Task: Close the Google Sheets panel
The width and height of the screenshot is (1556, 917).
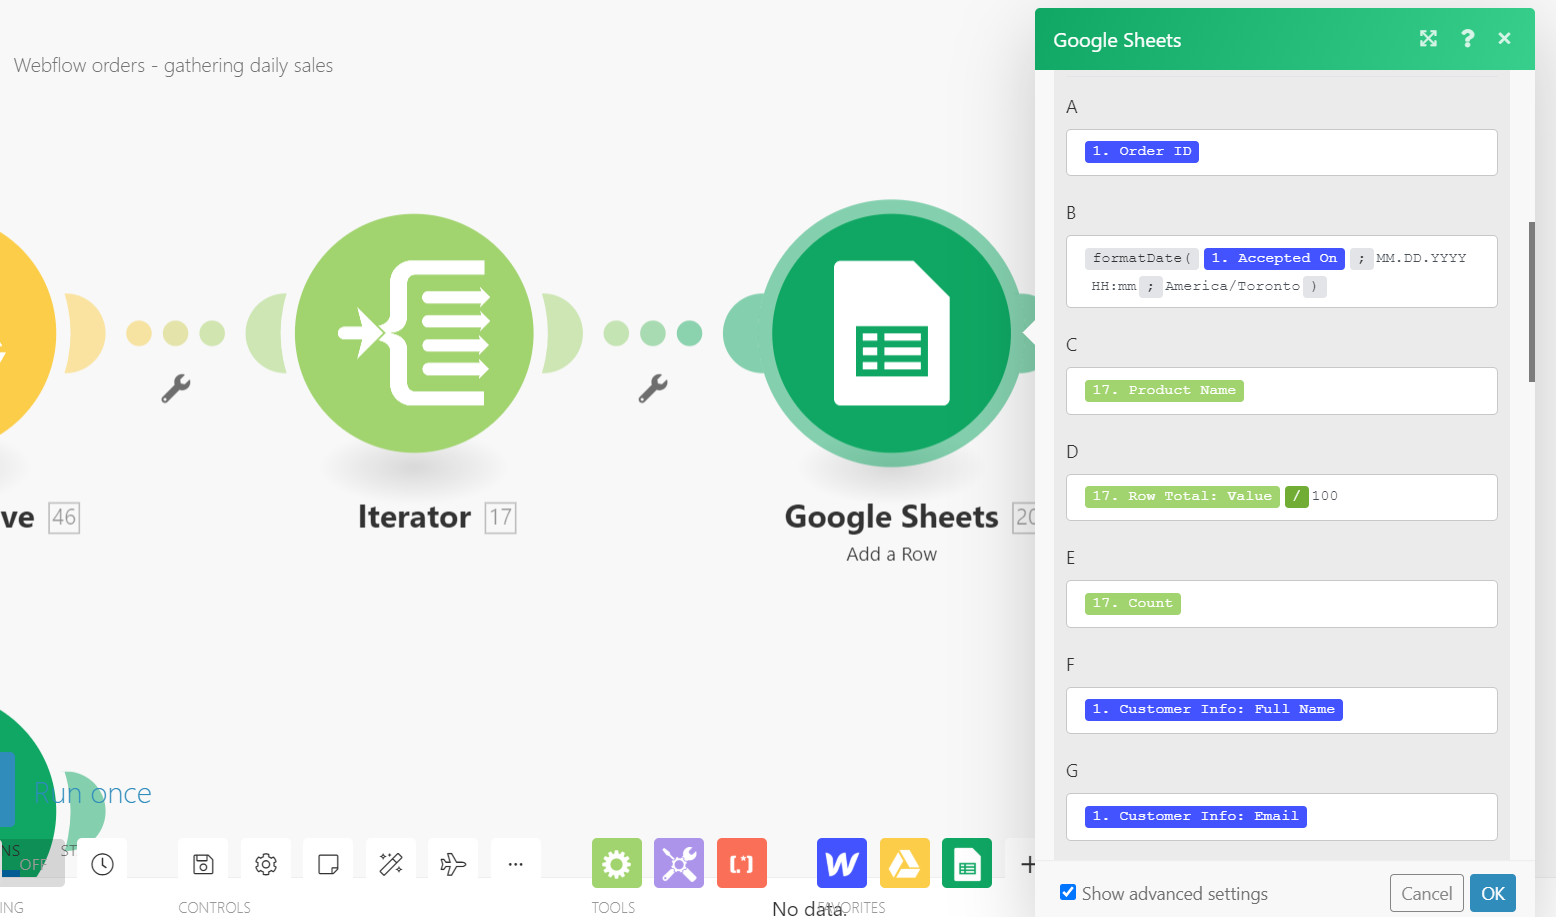Action: coord(1504,38)
